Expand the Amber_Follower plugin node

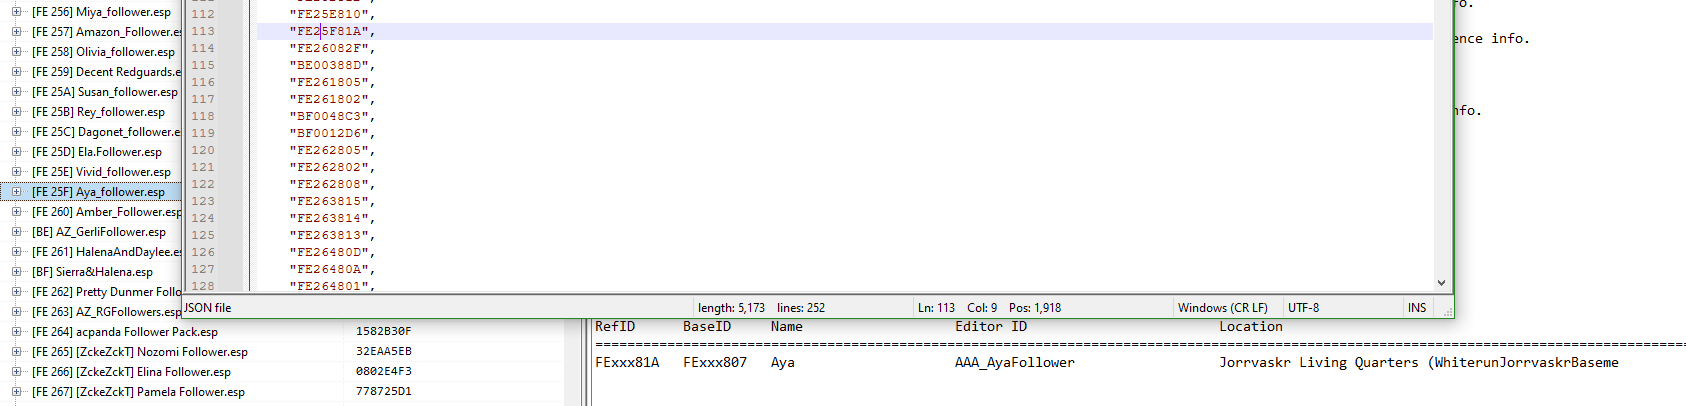point(16,212)
